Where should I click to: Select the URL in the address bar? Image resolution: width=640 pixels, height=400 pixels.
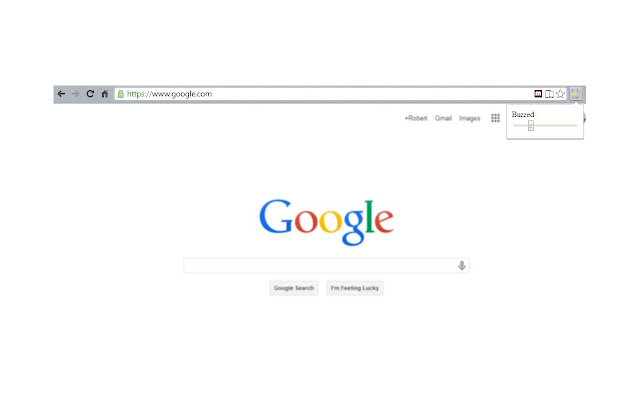(169, 94)
